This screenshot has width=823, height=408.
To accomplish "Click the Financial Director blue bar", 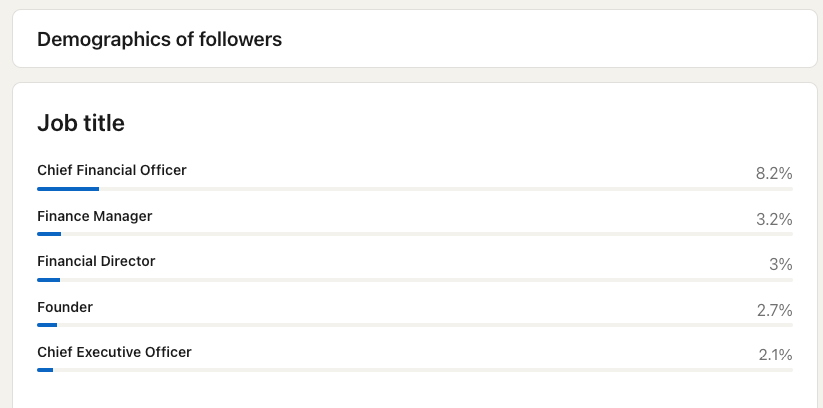I will (x=48, y=280).
